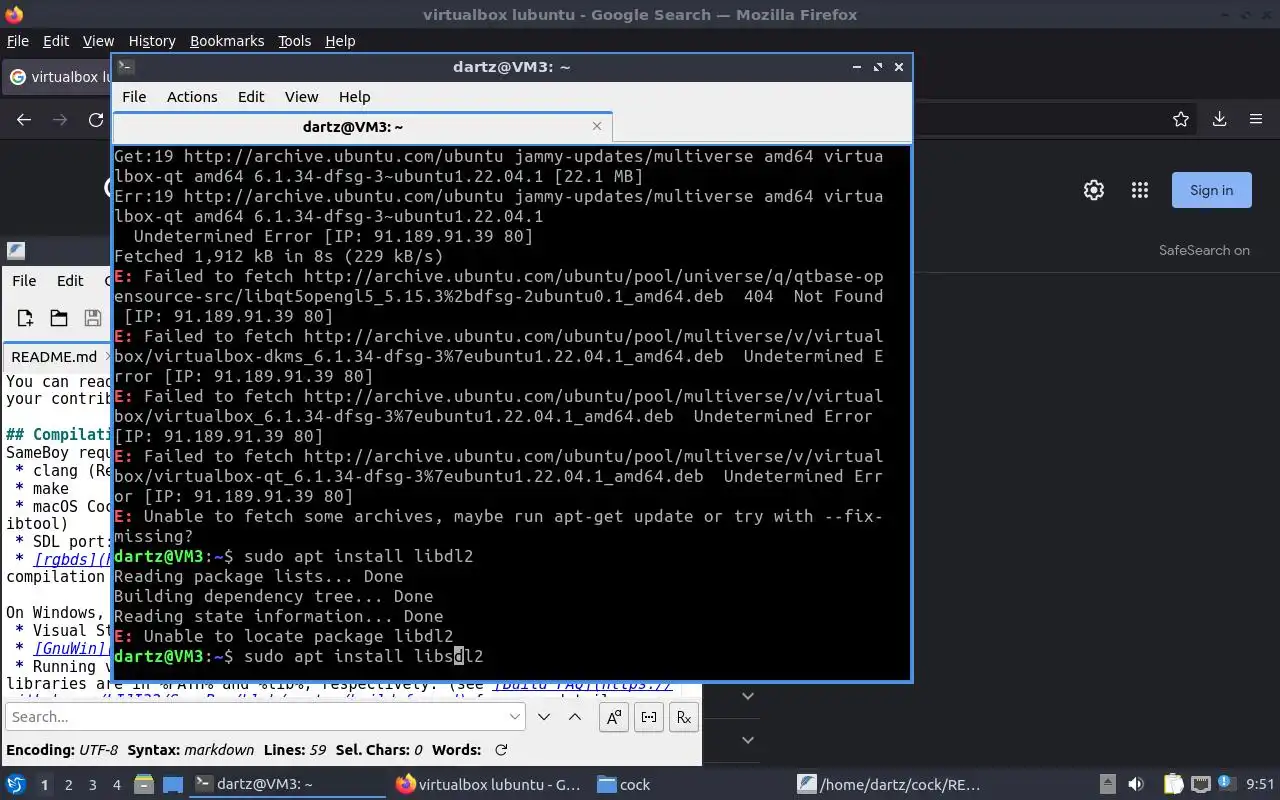Activate the dartz@VM3 terminal taskbar button
This screenshot has height=800, width=1280.
[288, 784]
